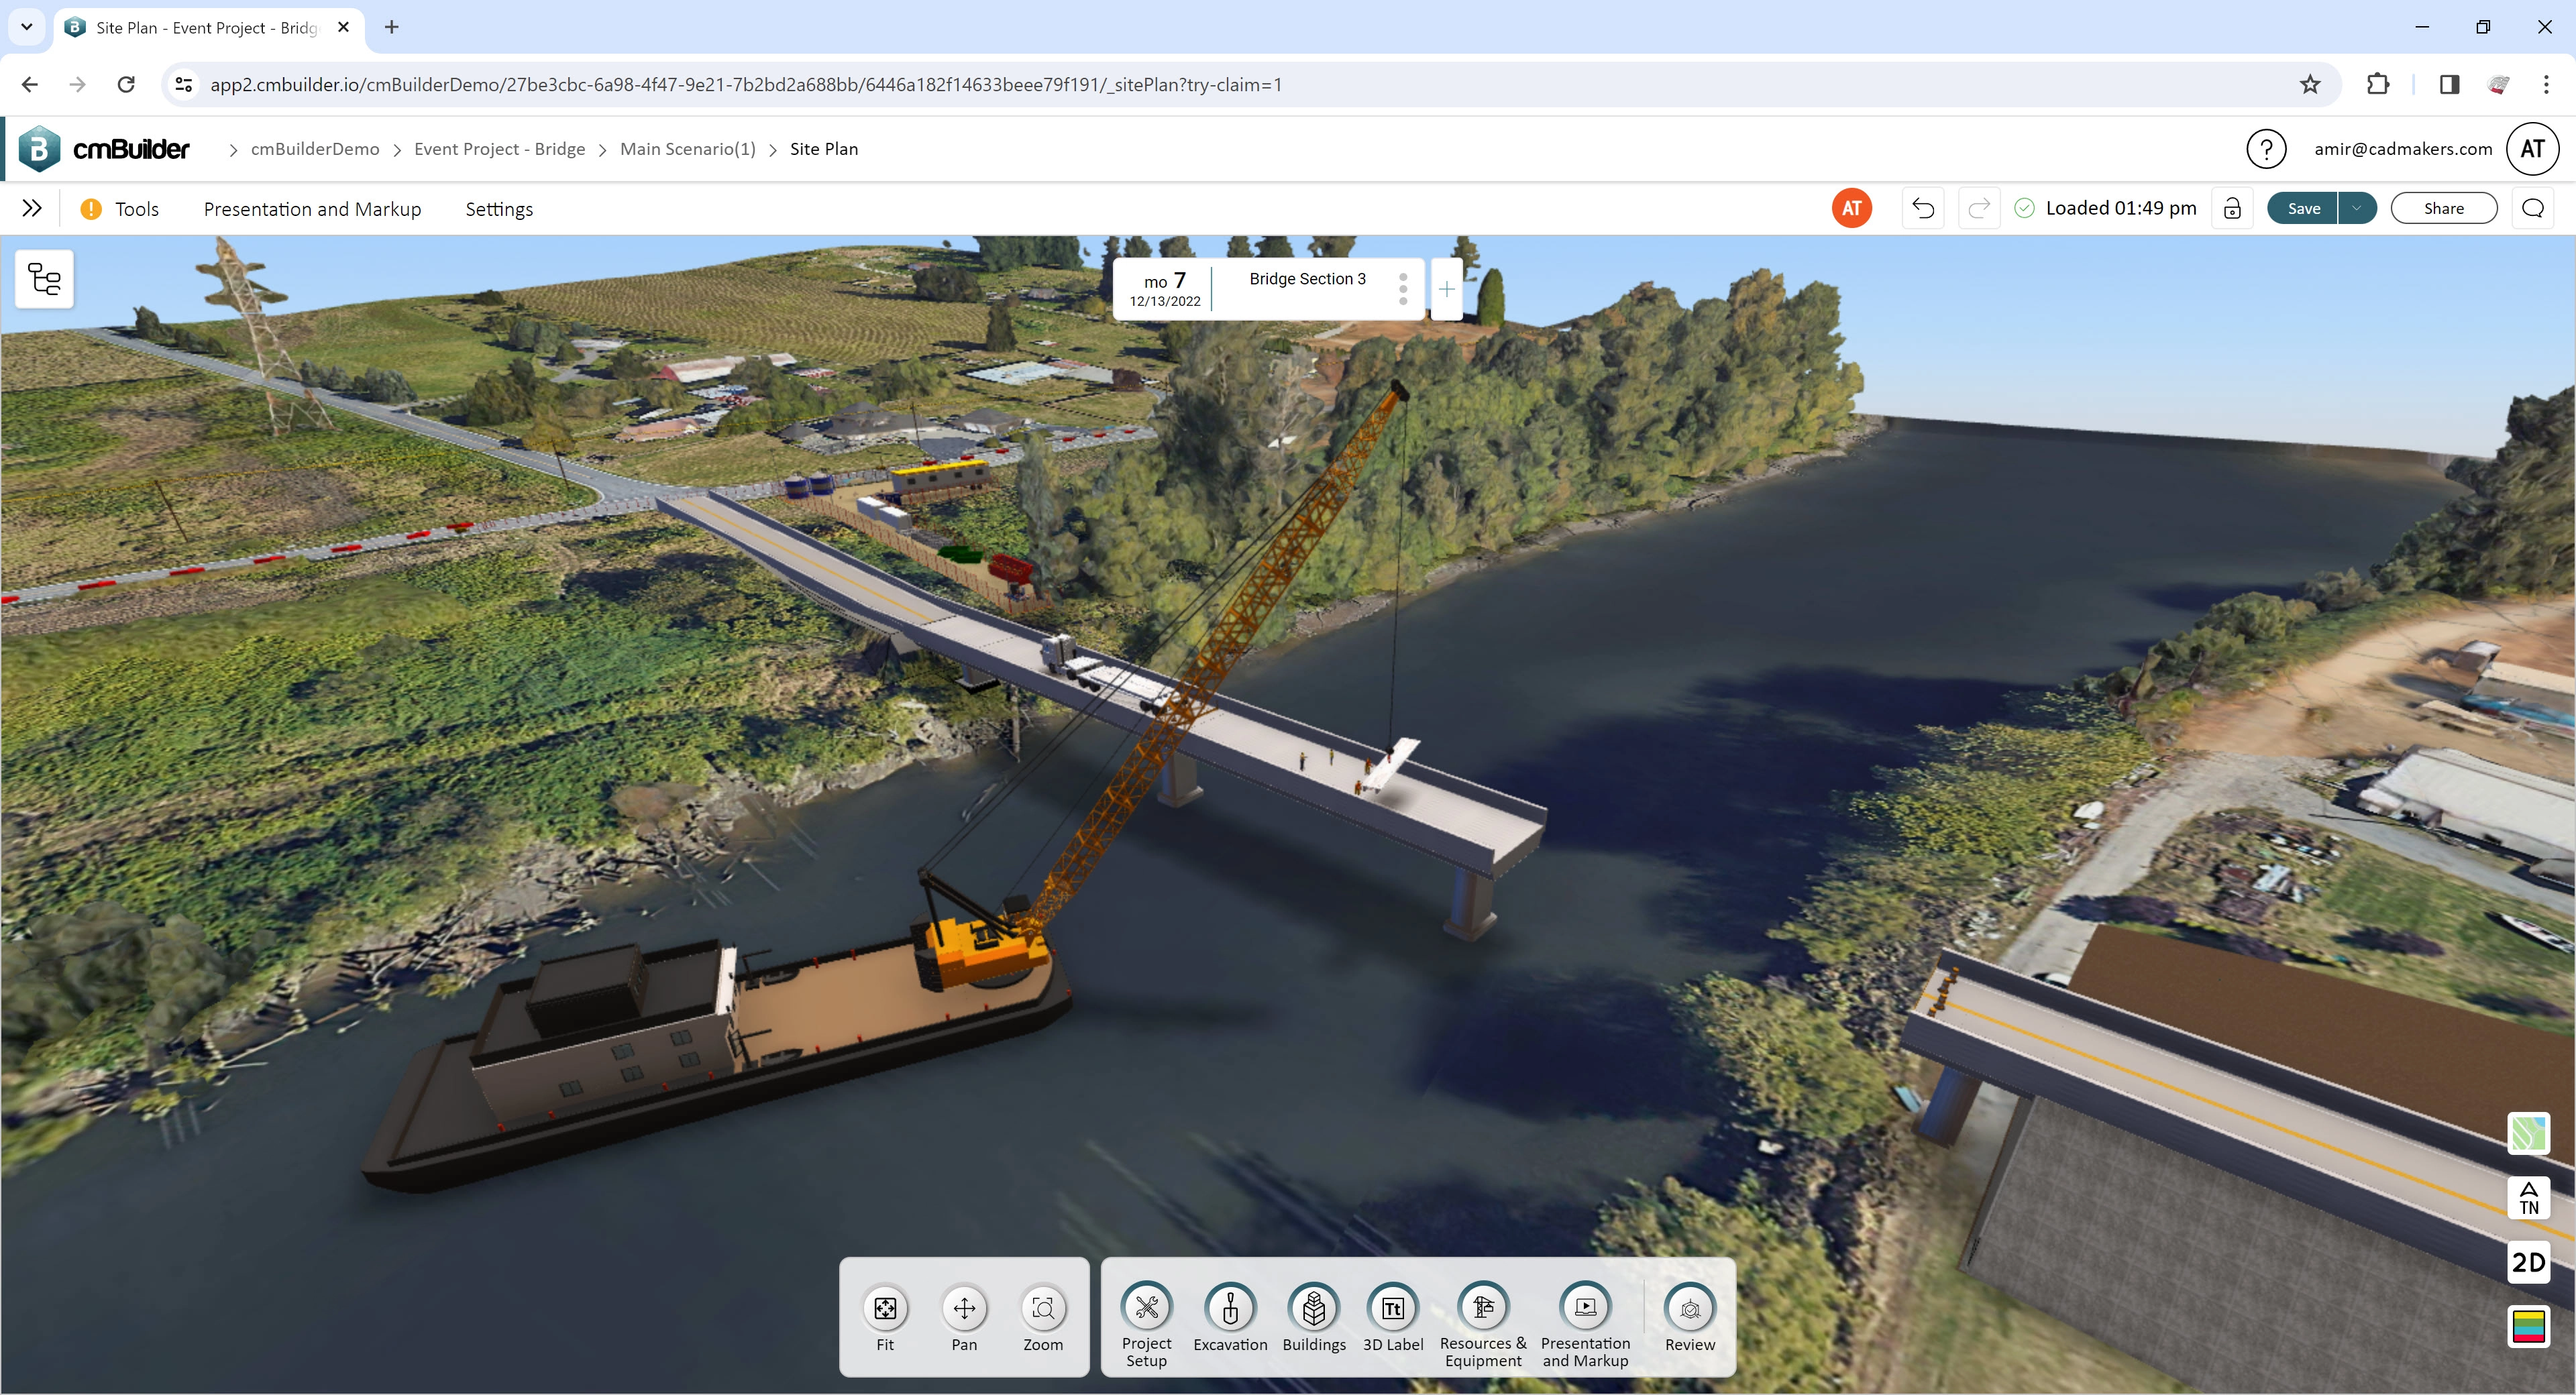The width and height of the screenshot is (2576, 1395).
Task: Activate the Pan tool
Action: [963, 1308]
